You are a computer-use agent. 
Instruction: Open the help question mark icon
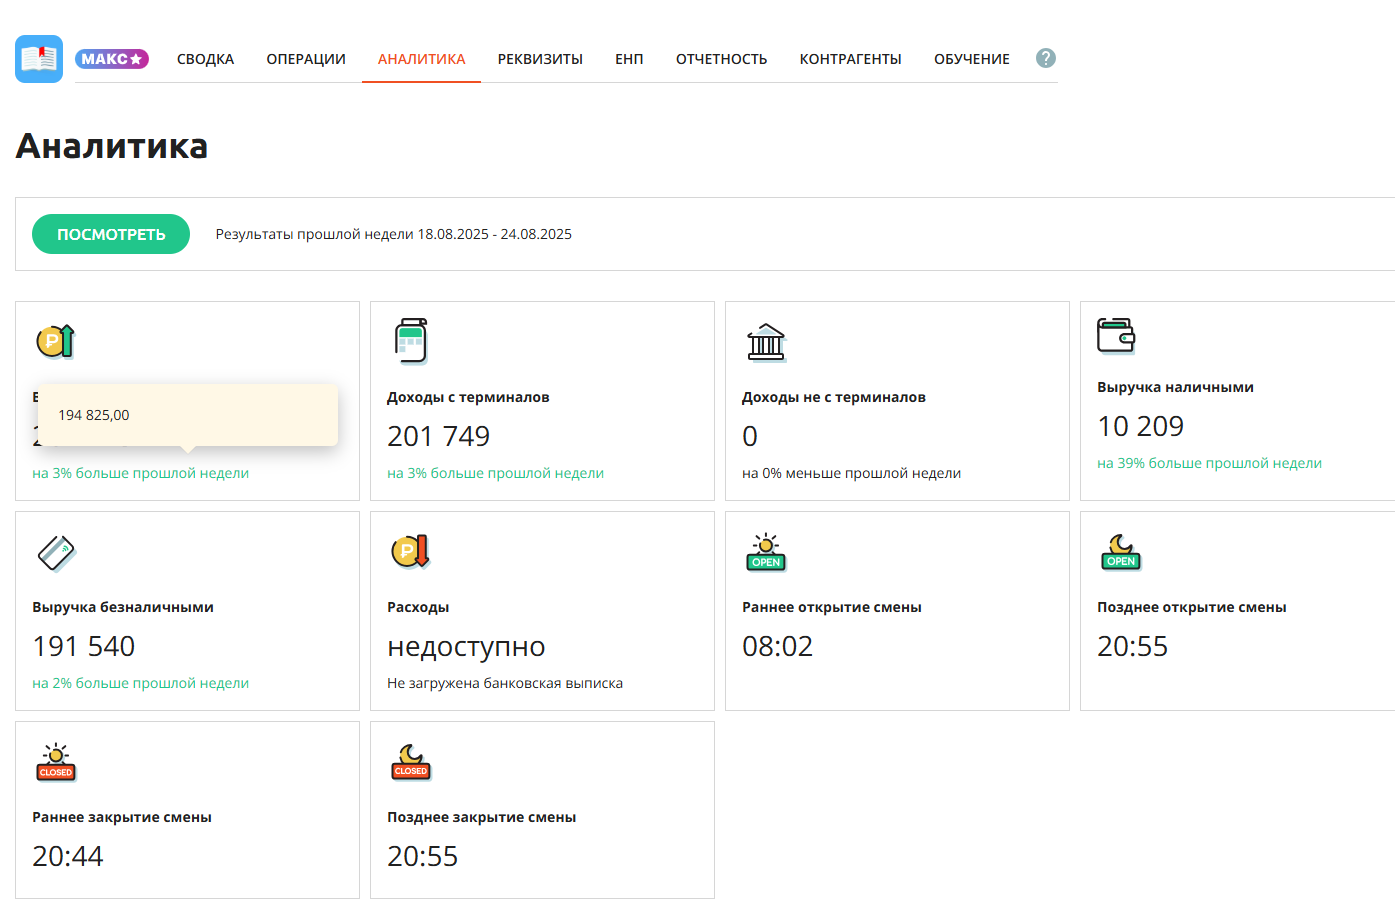1046,58
